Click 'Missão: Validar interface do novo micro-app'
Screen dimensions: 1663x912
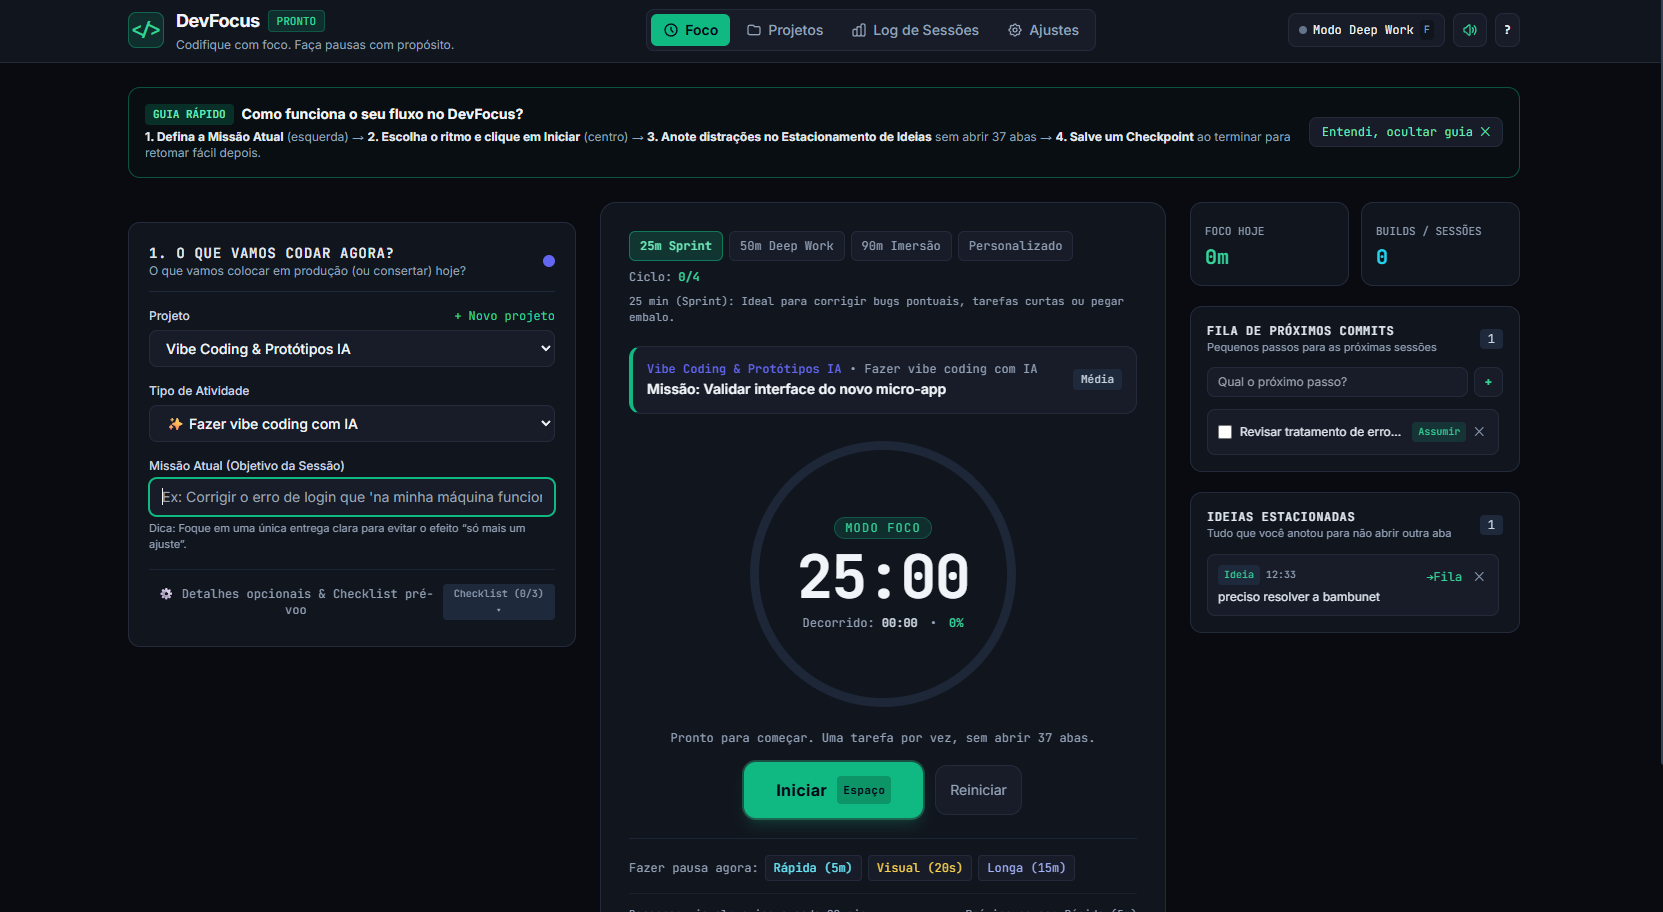796,389
